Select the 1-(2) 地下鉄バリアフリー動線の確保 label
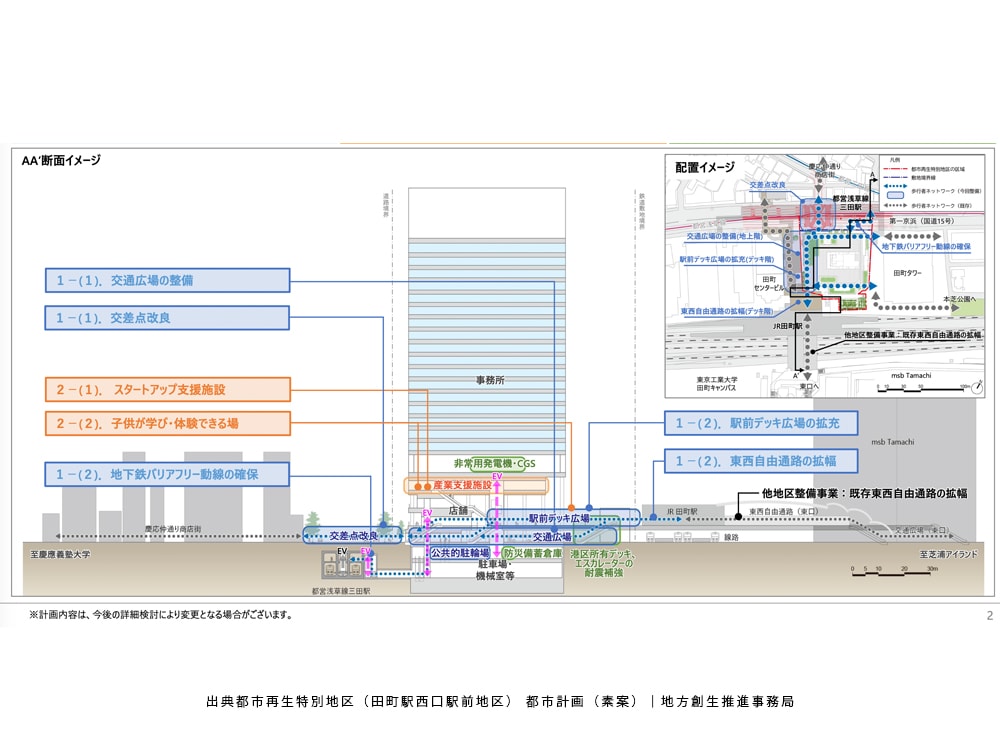 167,474
